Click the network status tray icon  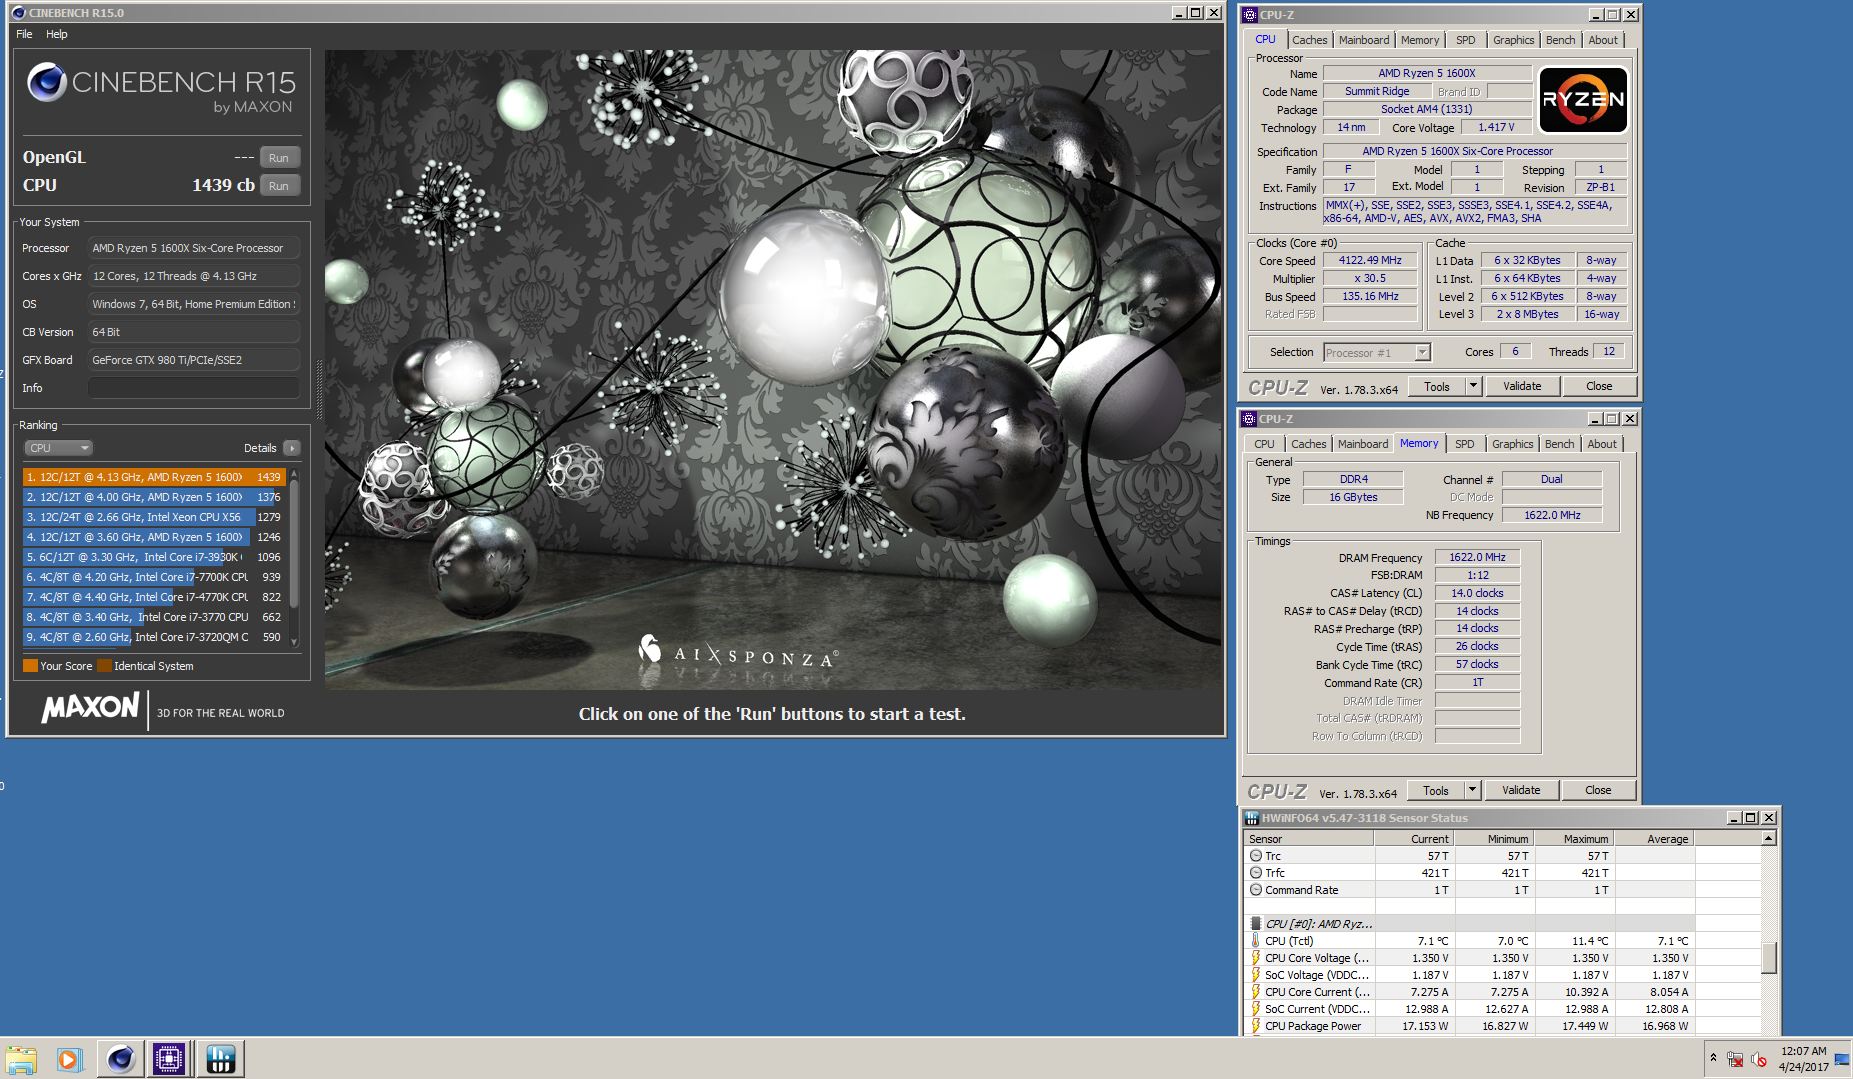click(1735, 1060)
